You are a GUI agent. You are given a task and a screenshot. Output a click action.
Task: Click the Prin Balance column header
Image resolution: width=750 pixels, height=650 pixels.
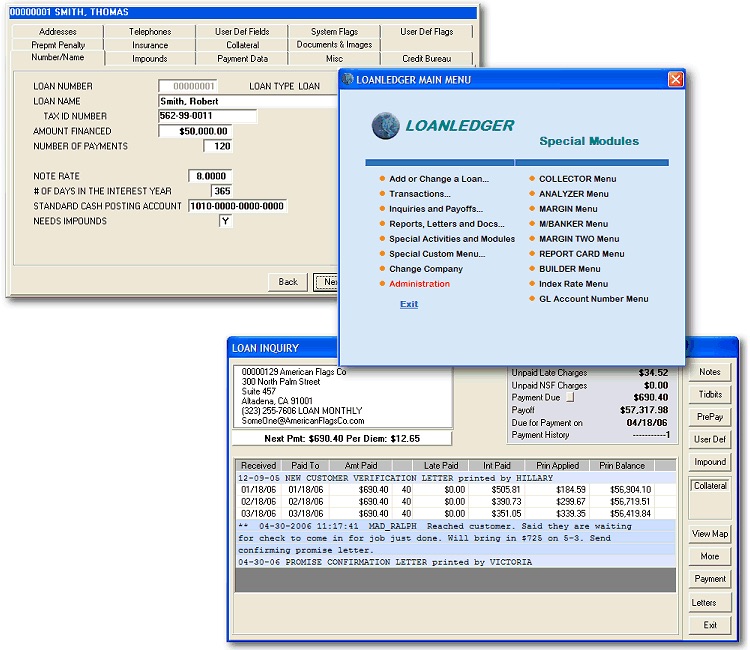(x=622, y=465)
